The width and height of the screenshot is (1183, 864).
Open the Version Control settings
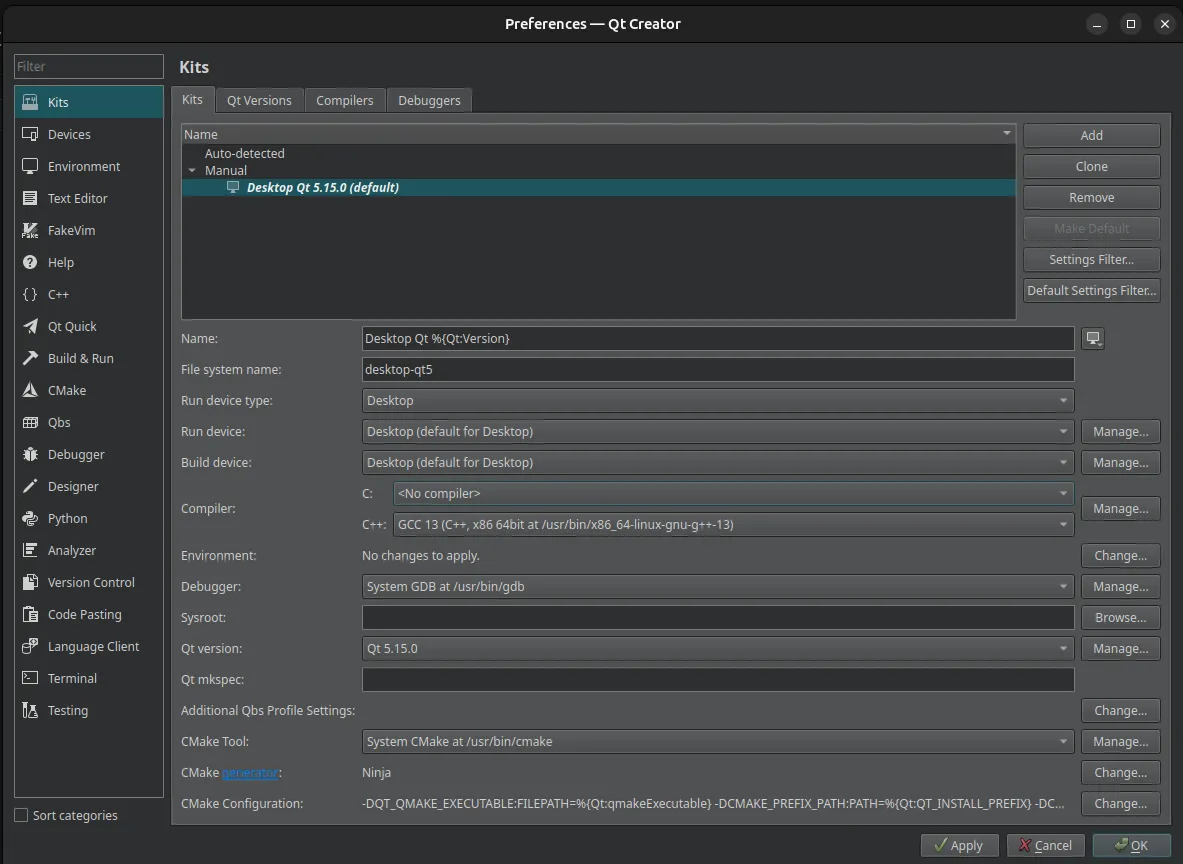(x=88, y=582)
